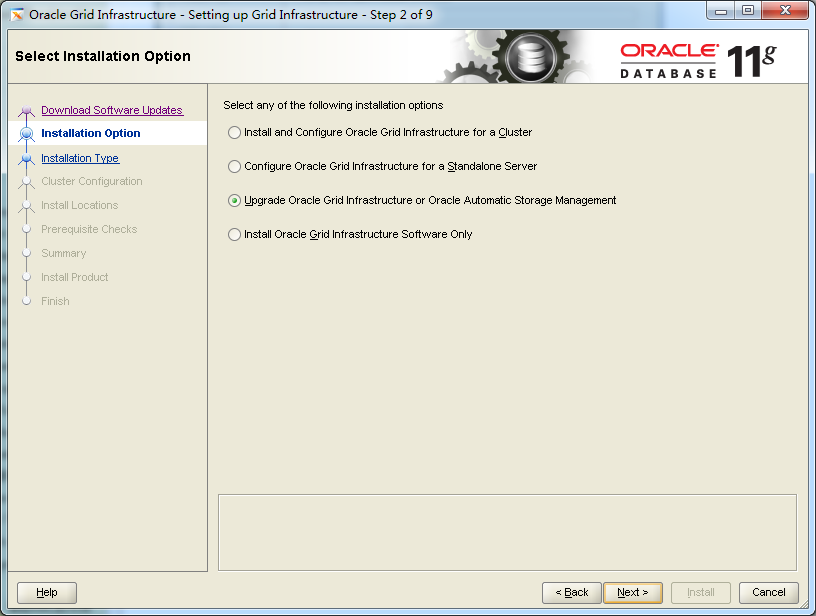816x616 pixels.
Task: Open the Download Software Updates step link
Action: click(112, 110)
